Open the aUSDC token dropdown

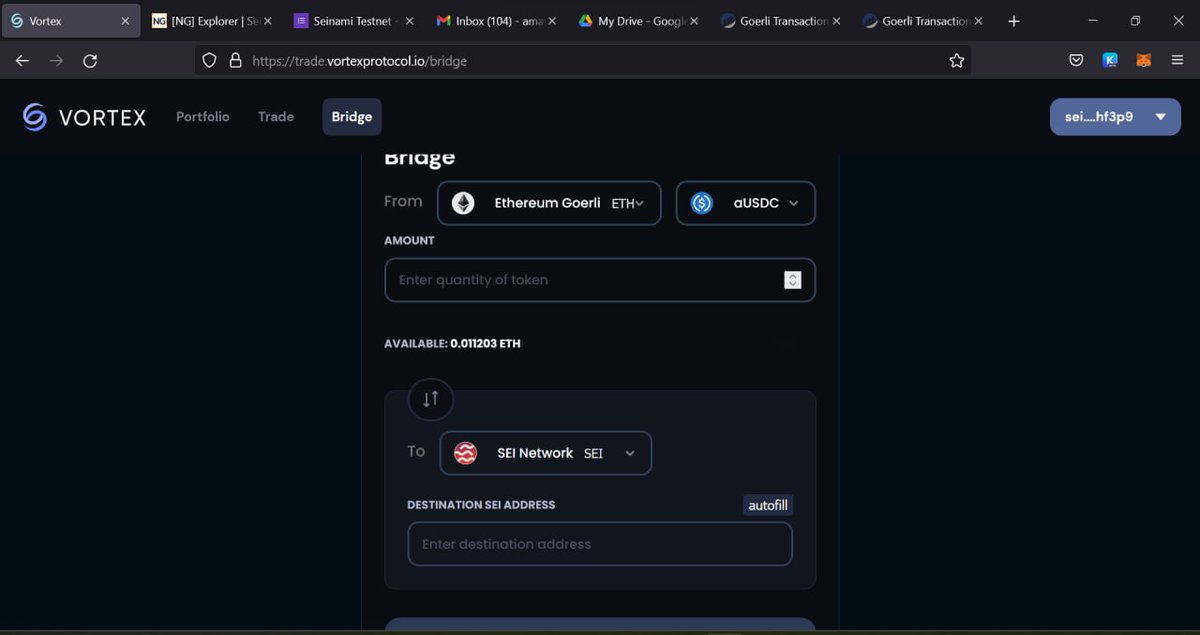pos(746,203)
